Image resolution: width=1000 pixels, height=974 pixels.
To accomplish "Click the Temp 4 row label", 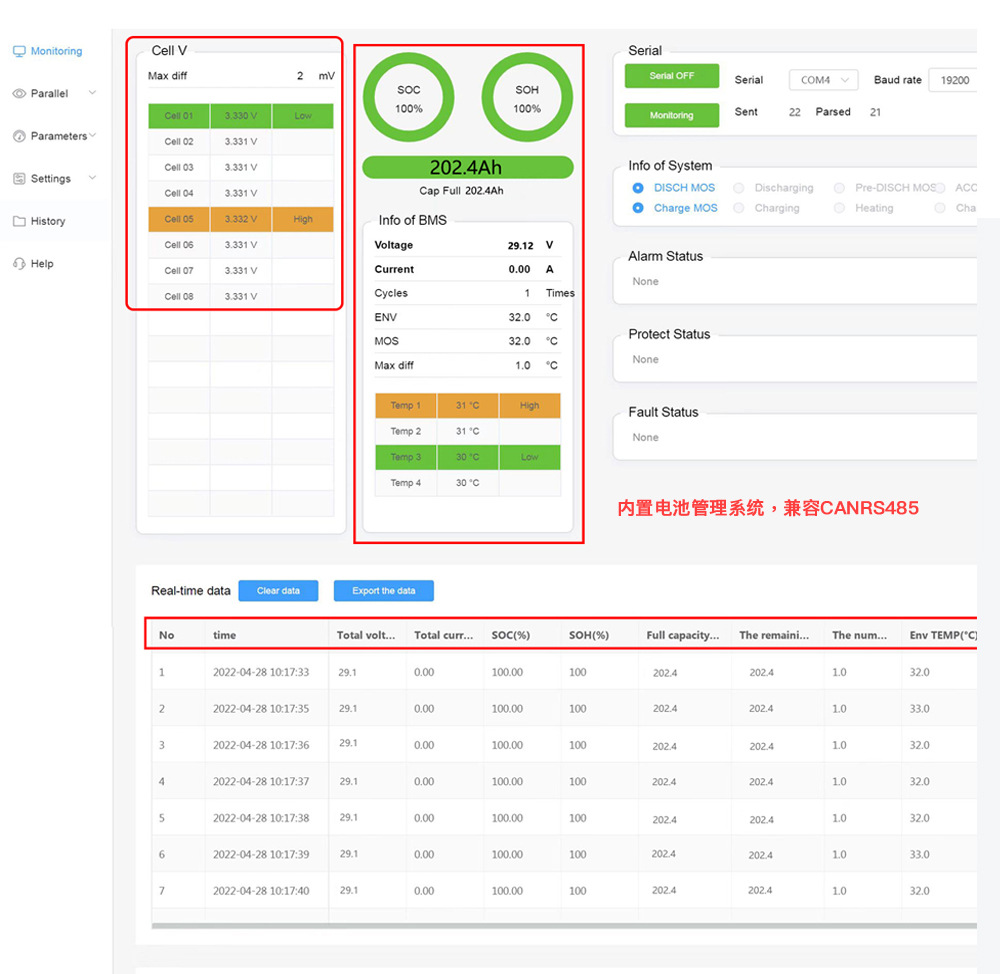I will 406,483.
